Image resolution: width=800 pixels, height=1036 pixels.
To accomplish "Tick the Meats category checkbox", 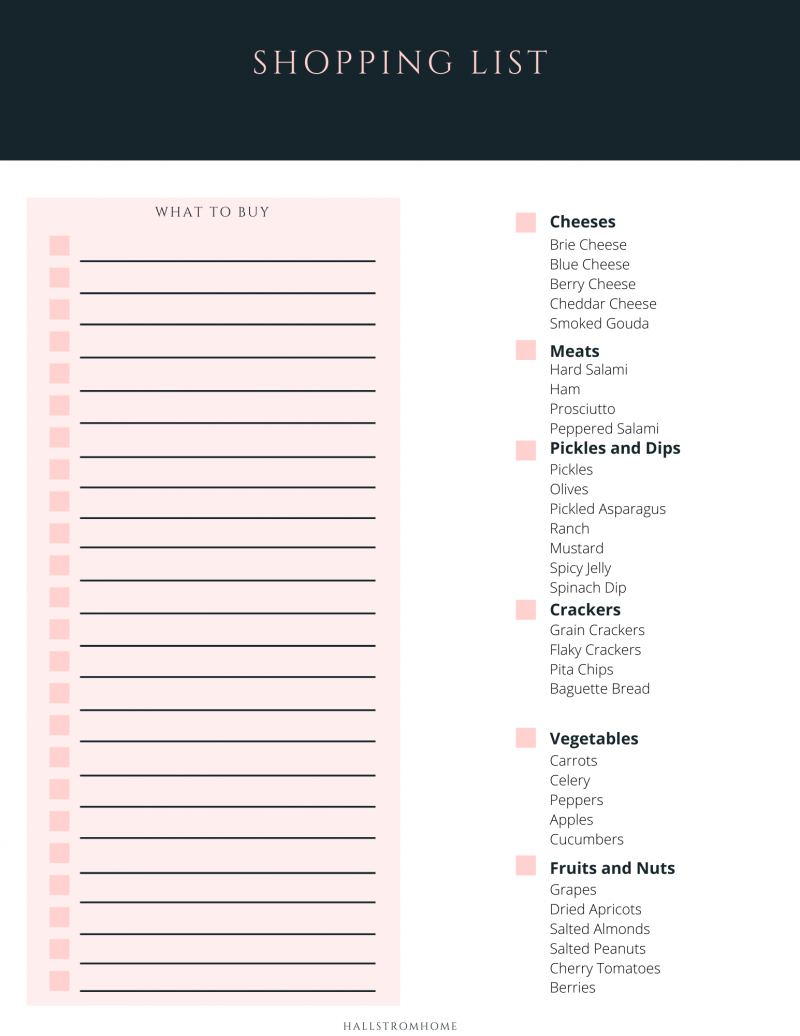I will click(x=526, y=350).
